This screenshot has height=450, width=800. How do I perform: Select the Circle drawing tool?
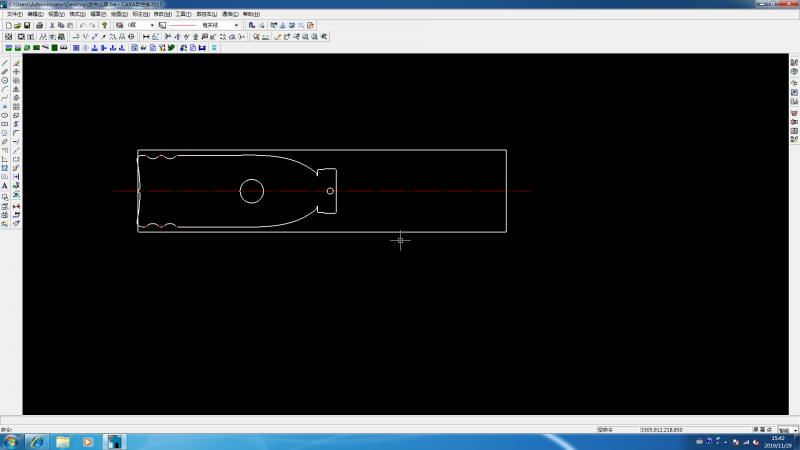point(5,81)
